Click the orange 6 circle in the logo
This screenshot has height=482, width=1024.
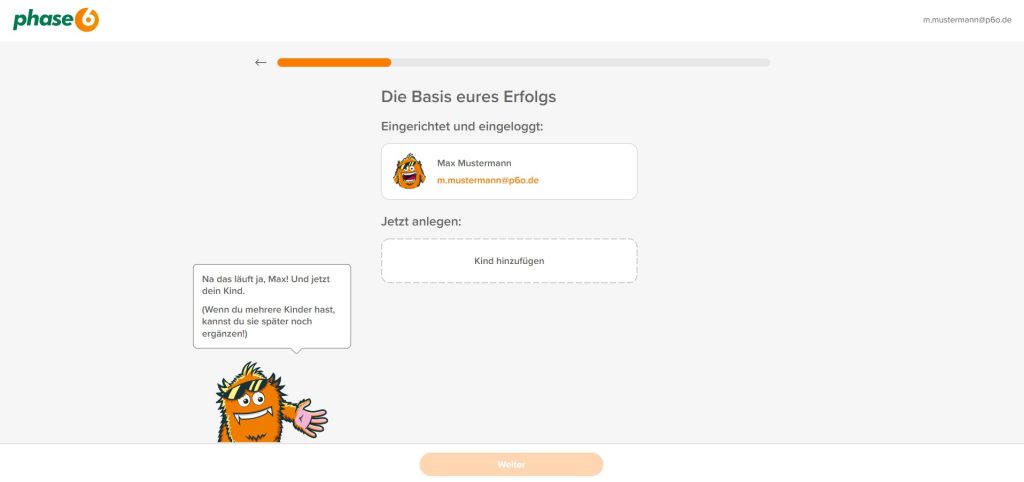point(87,20)
